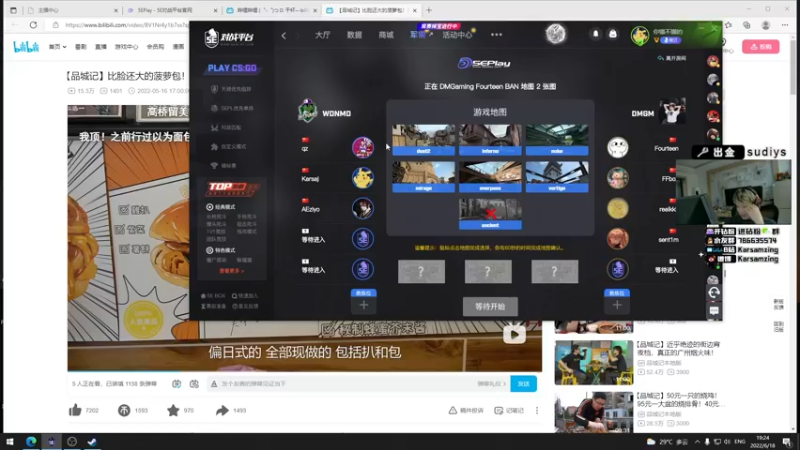The image size is (800, 450).
Task: Click the PLAY CS:GO banner
Action: [x=232, y=68]
